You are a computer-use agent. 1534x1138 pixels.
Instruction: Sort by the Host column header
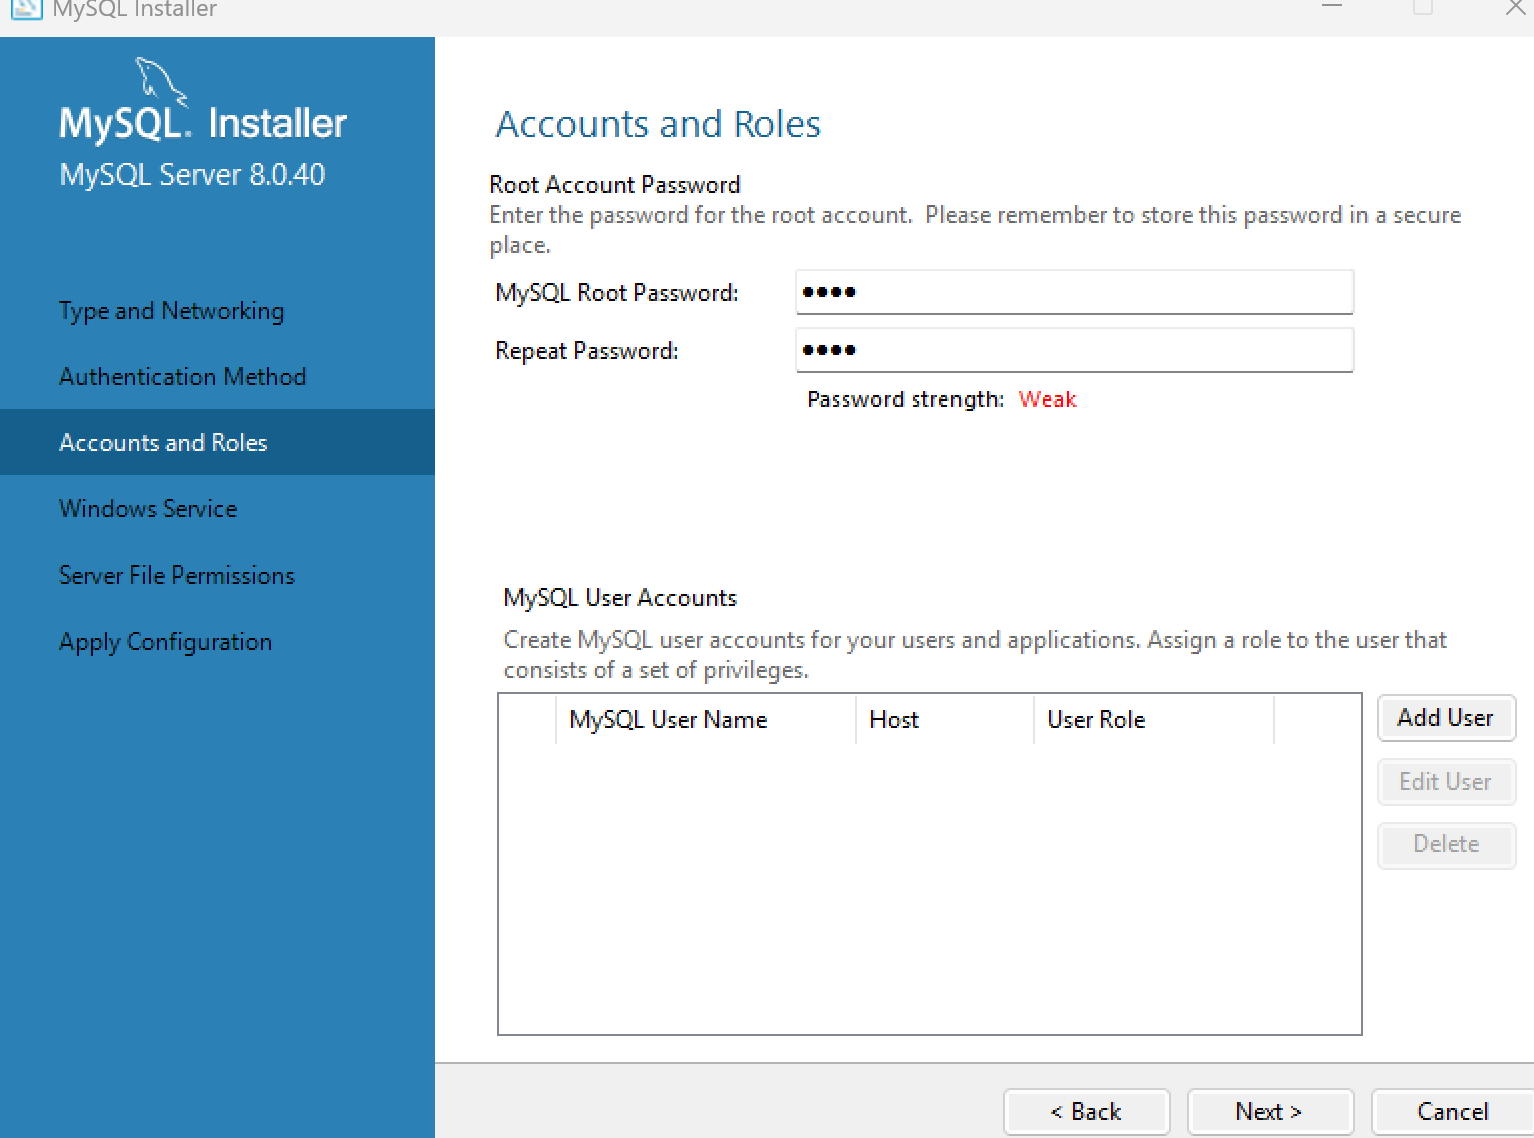[x=944, y=720]
